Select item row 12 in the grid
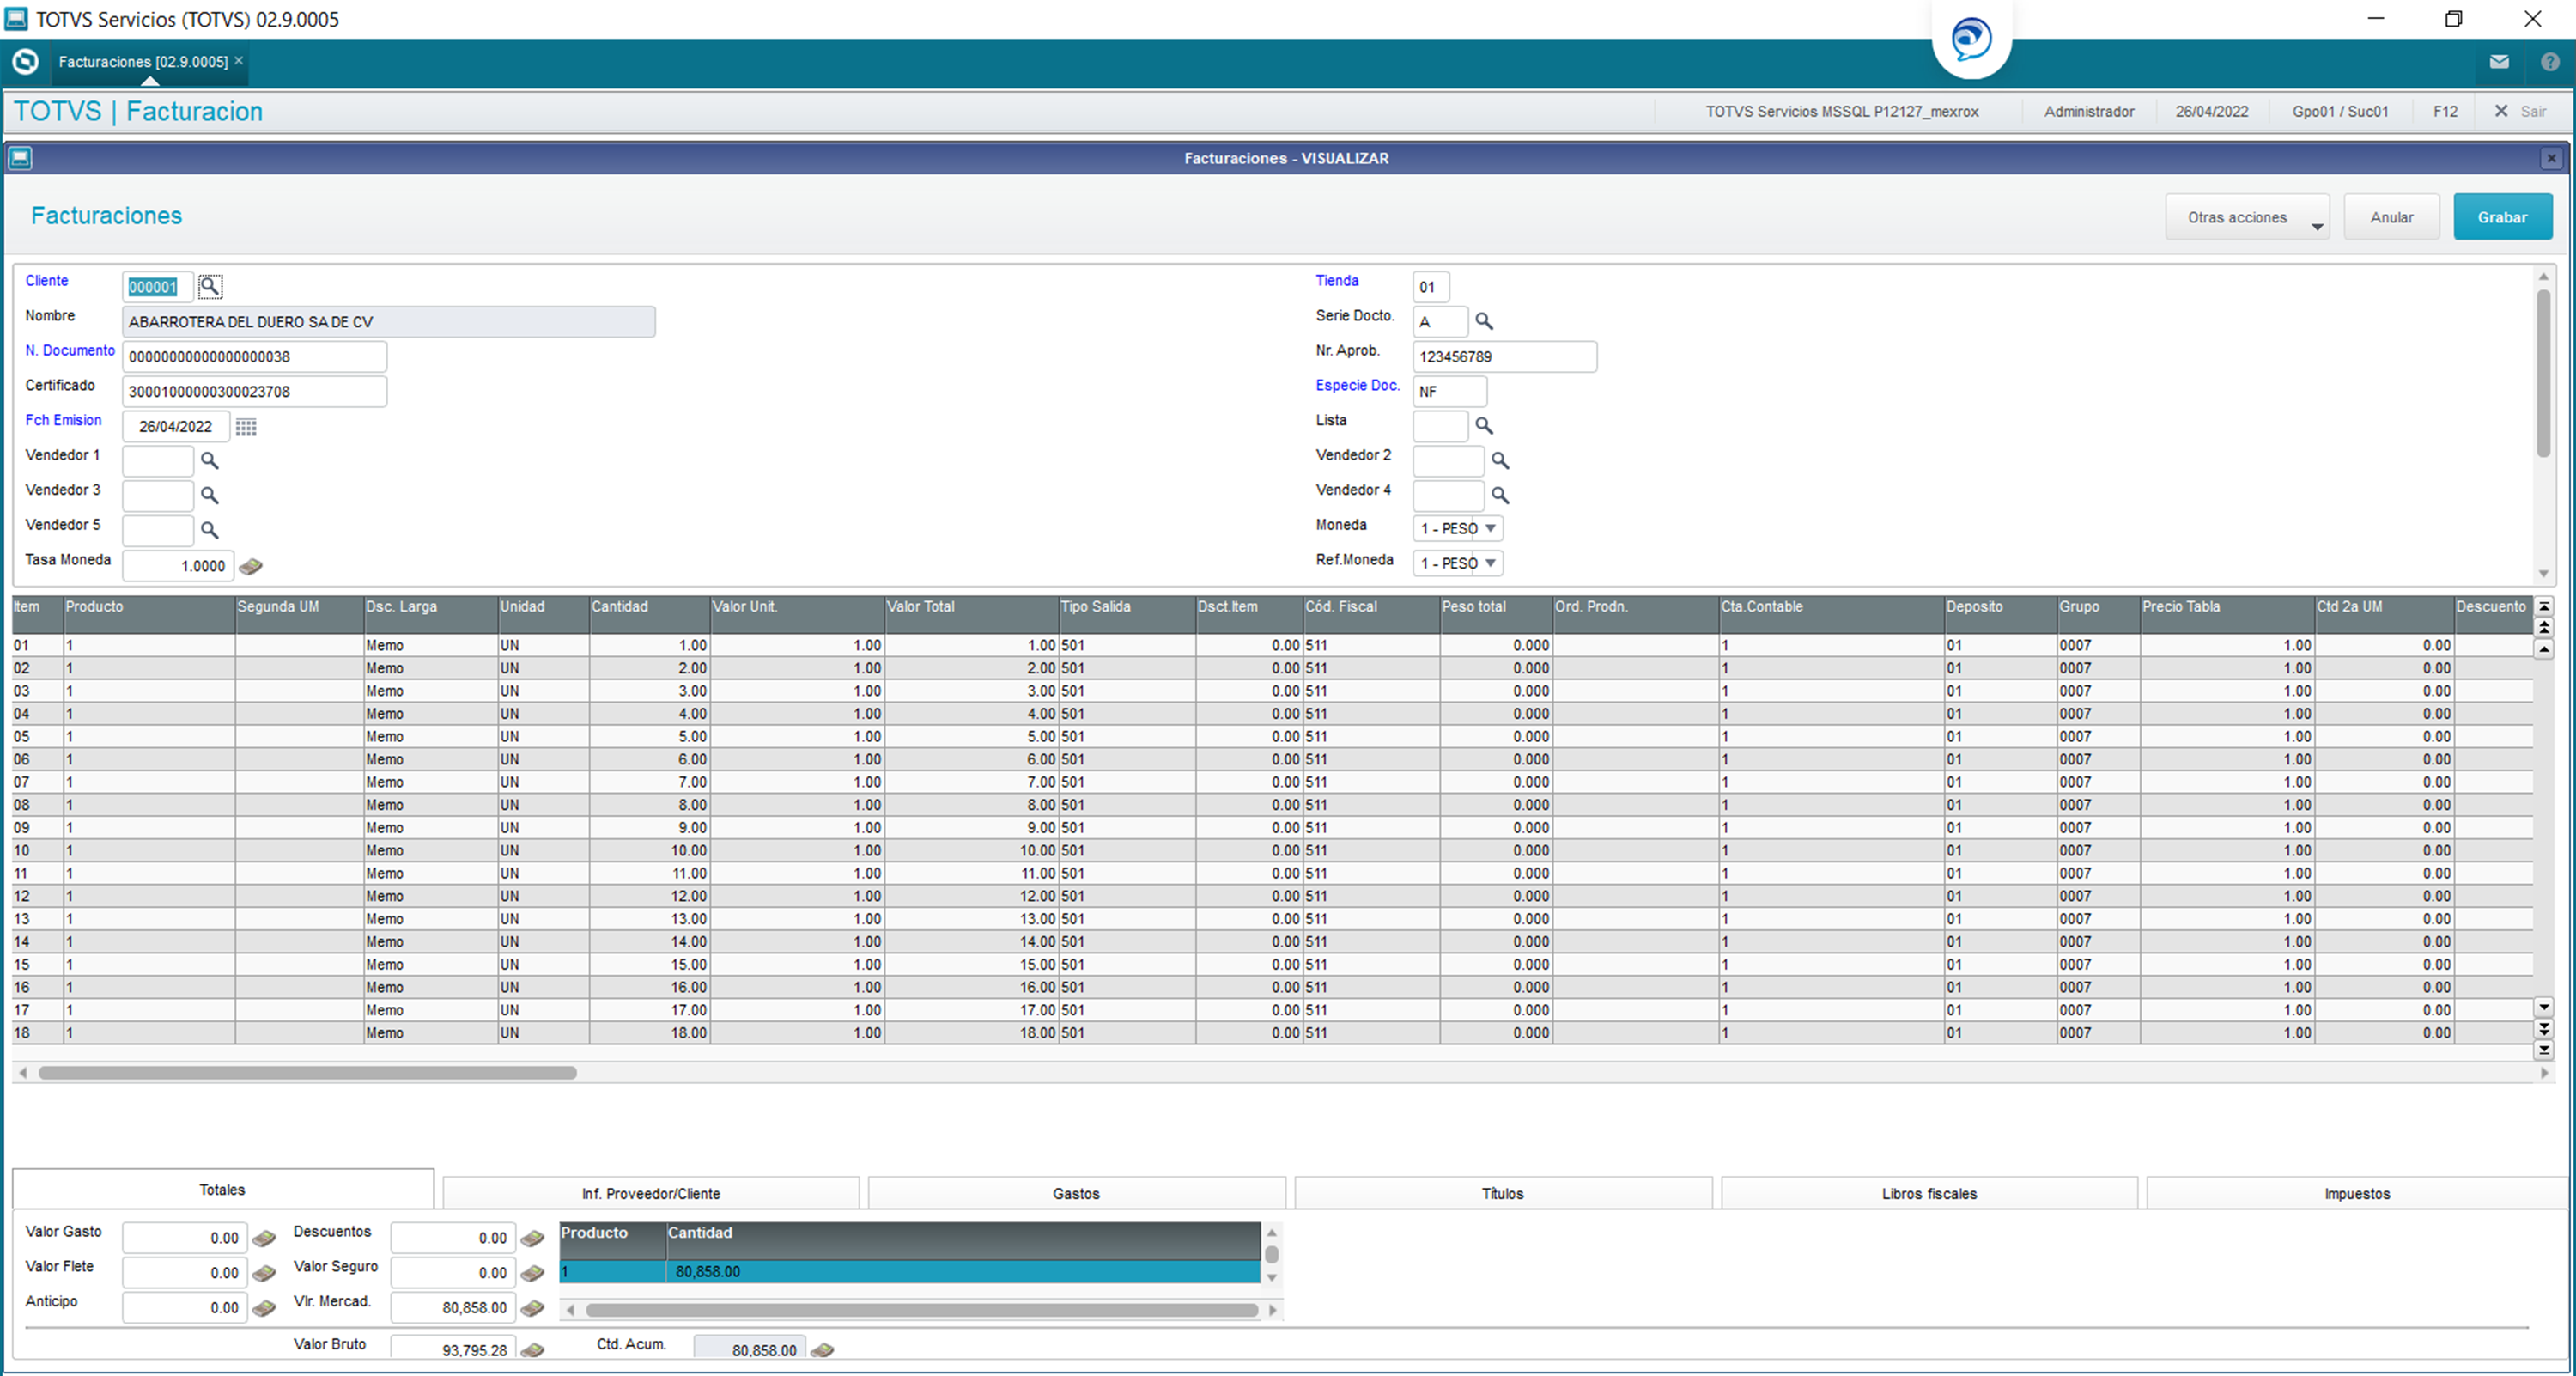This screenshot has height=1376, width=2576. [x=1272, y=897]
